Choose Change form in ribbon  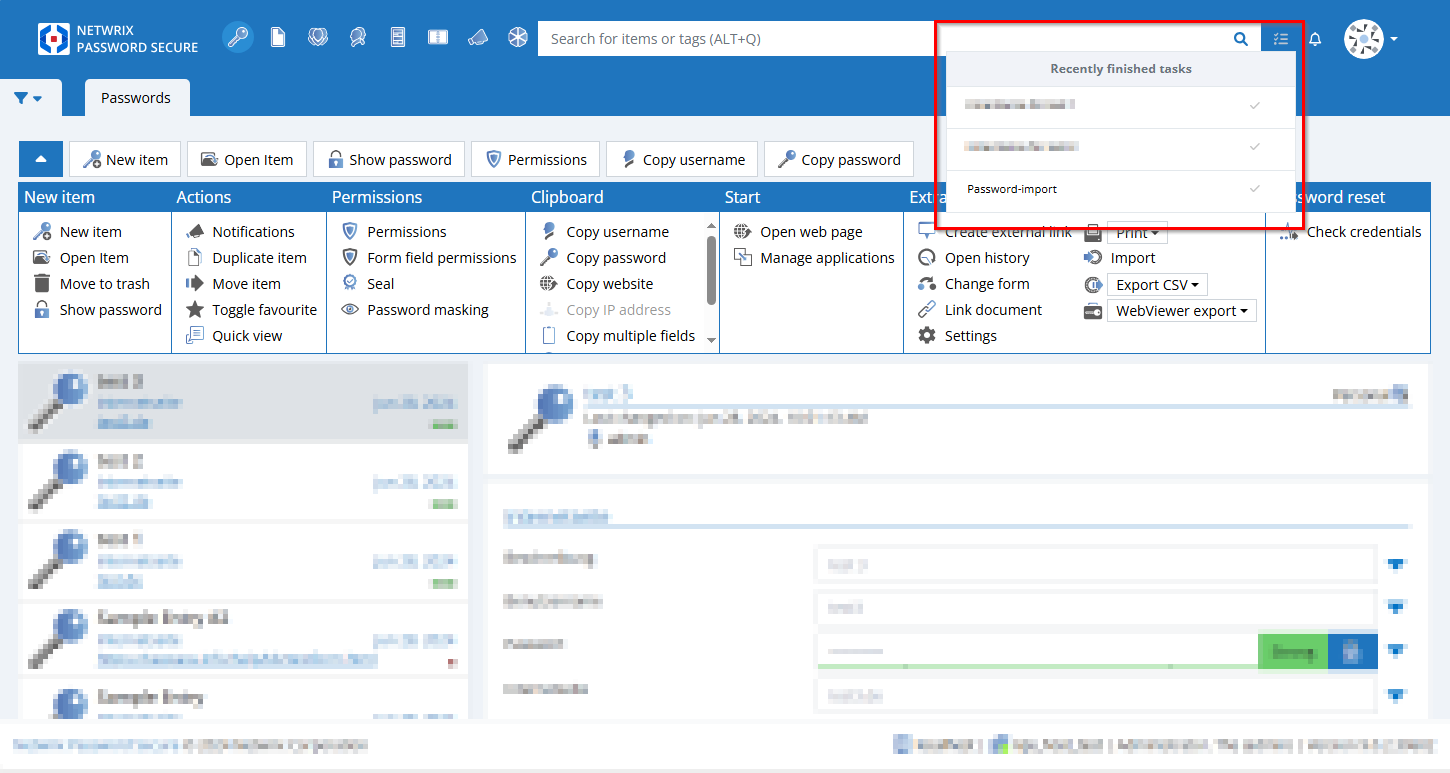click(x=974, y=284)
